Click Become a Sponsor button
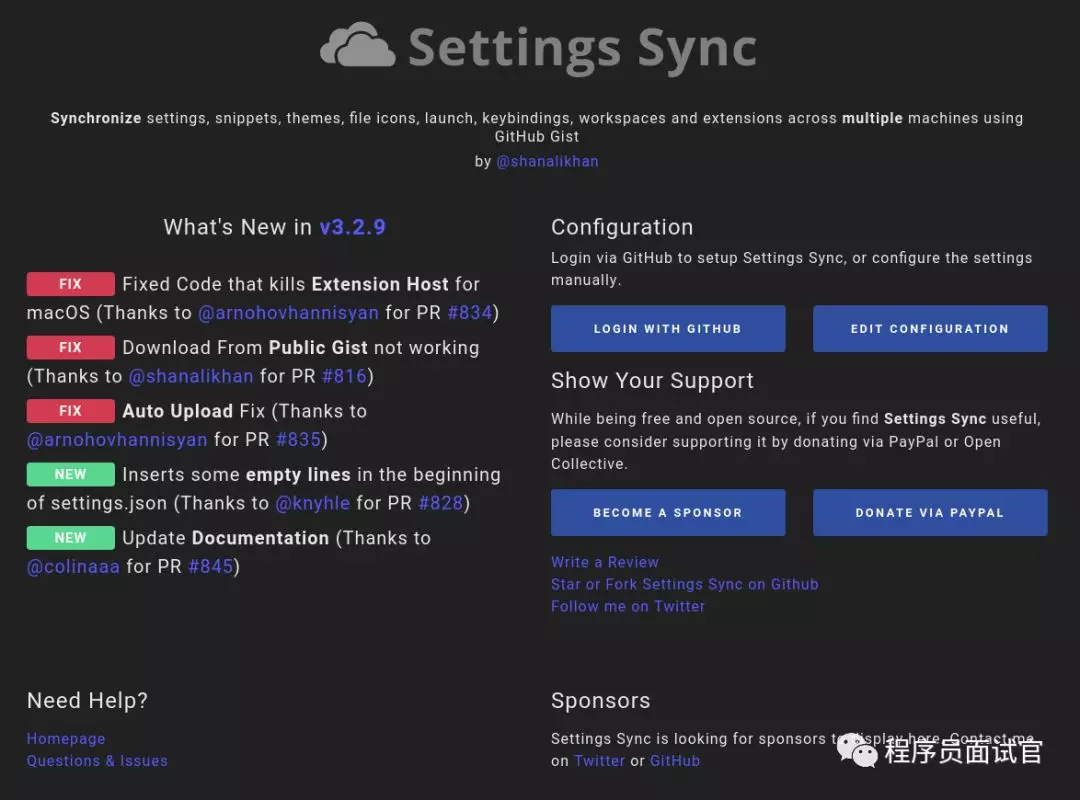Screen dimensions: 1080x800 [667, 513]
